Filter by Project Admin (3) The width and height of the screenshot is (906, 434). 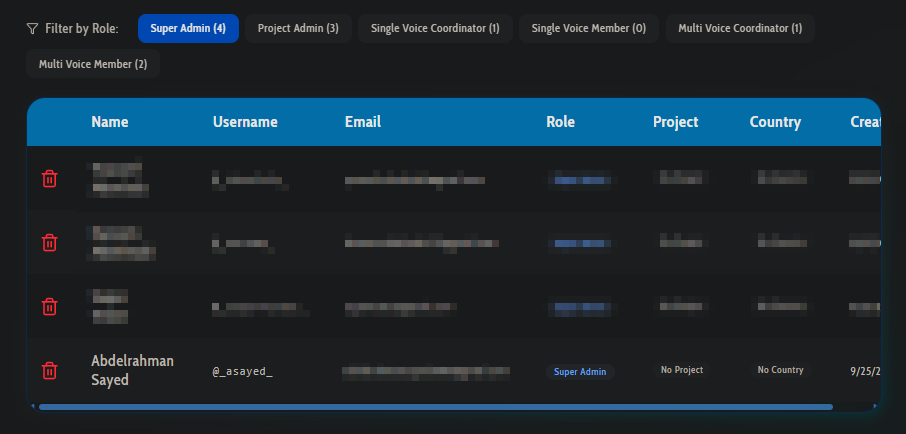pos(298,29)
